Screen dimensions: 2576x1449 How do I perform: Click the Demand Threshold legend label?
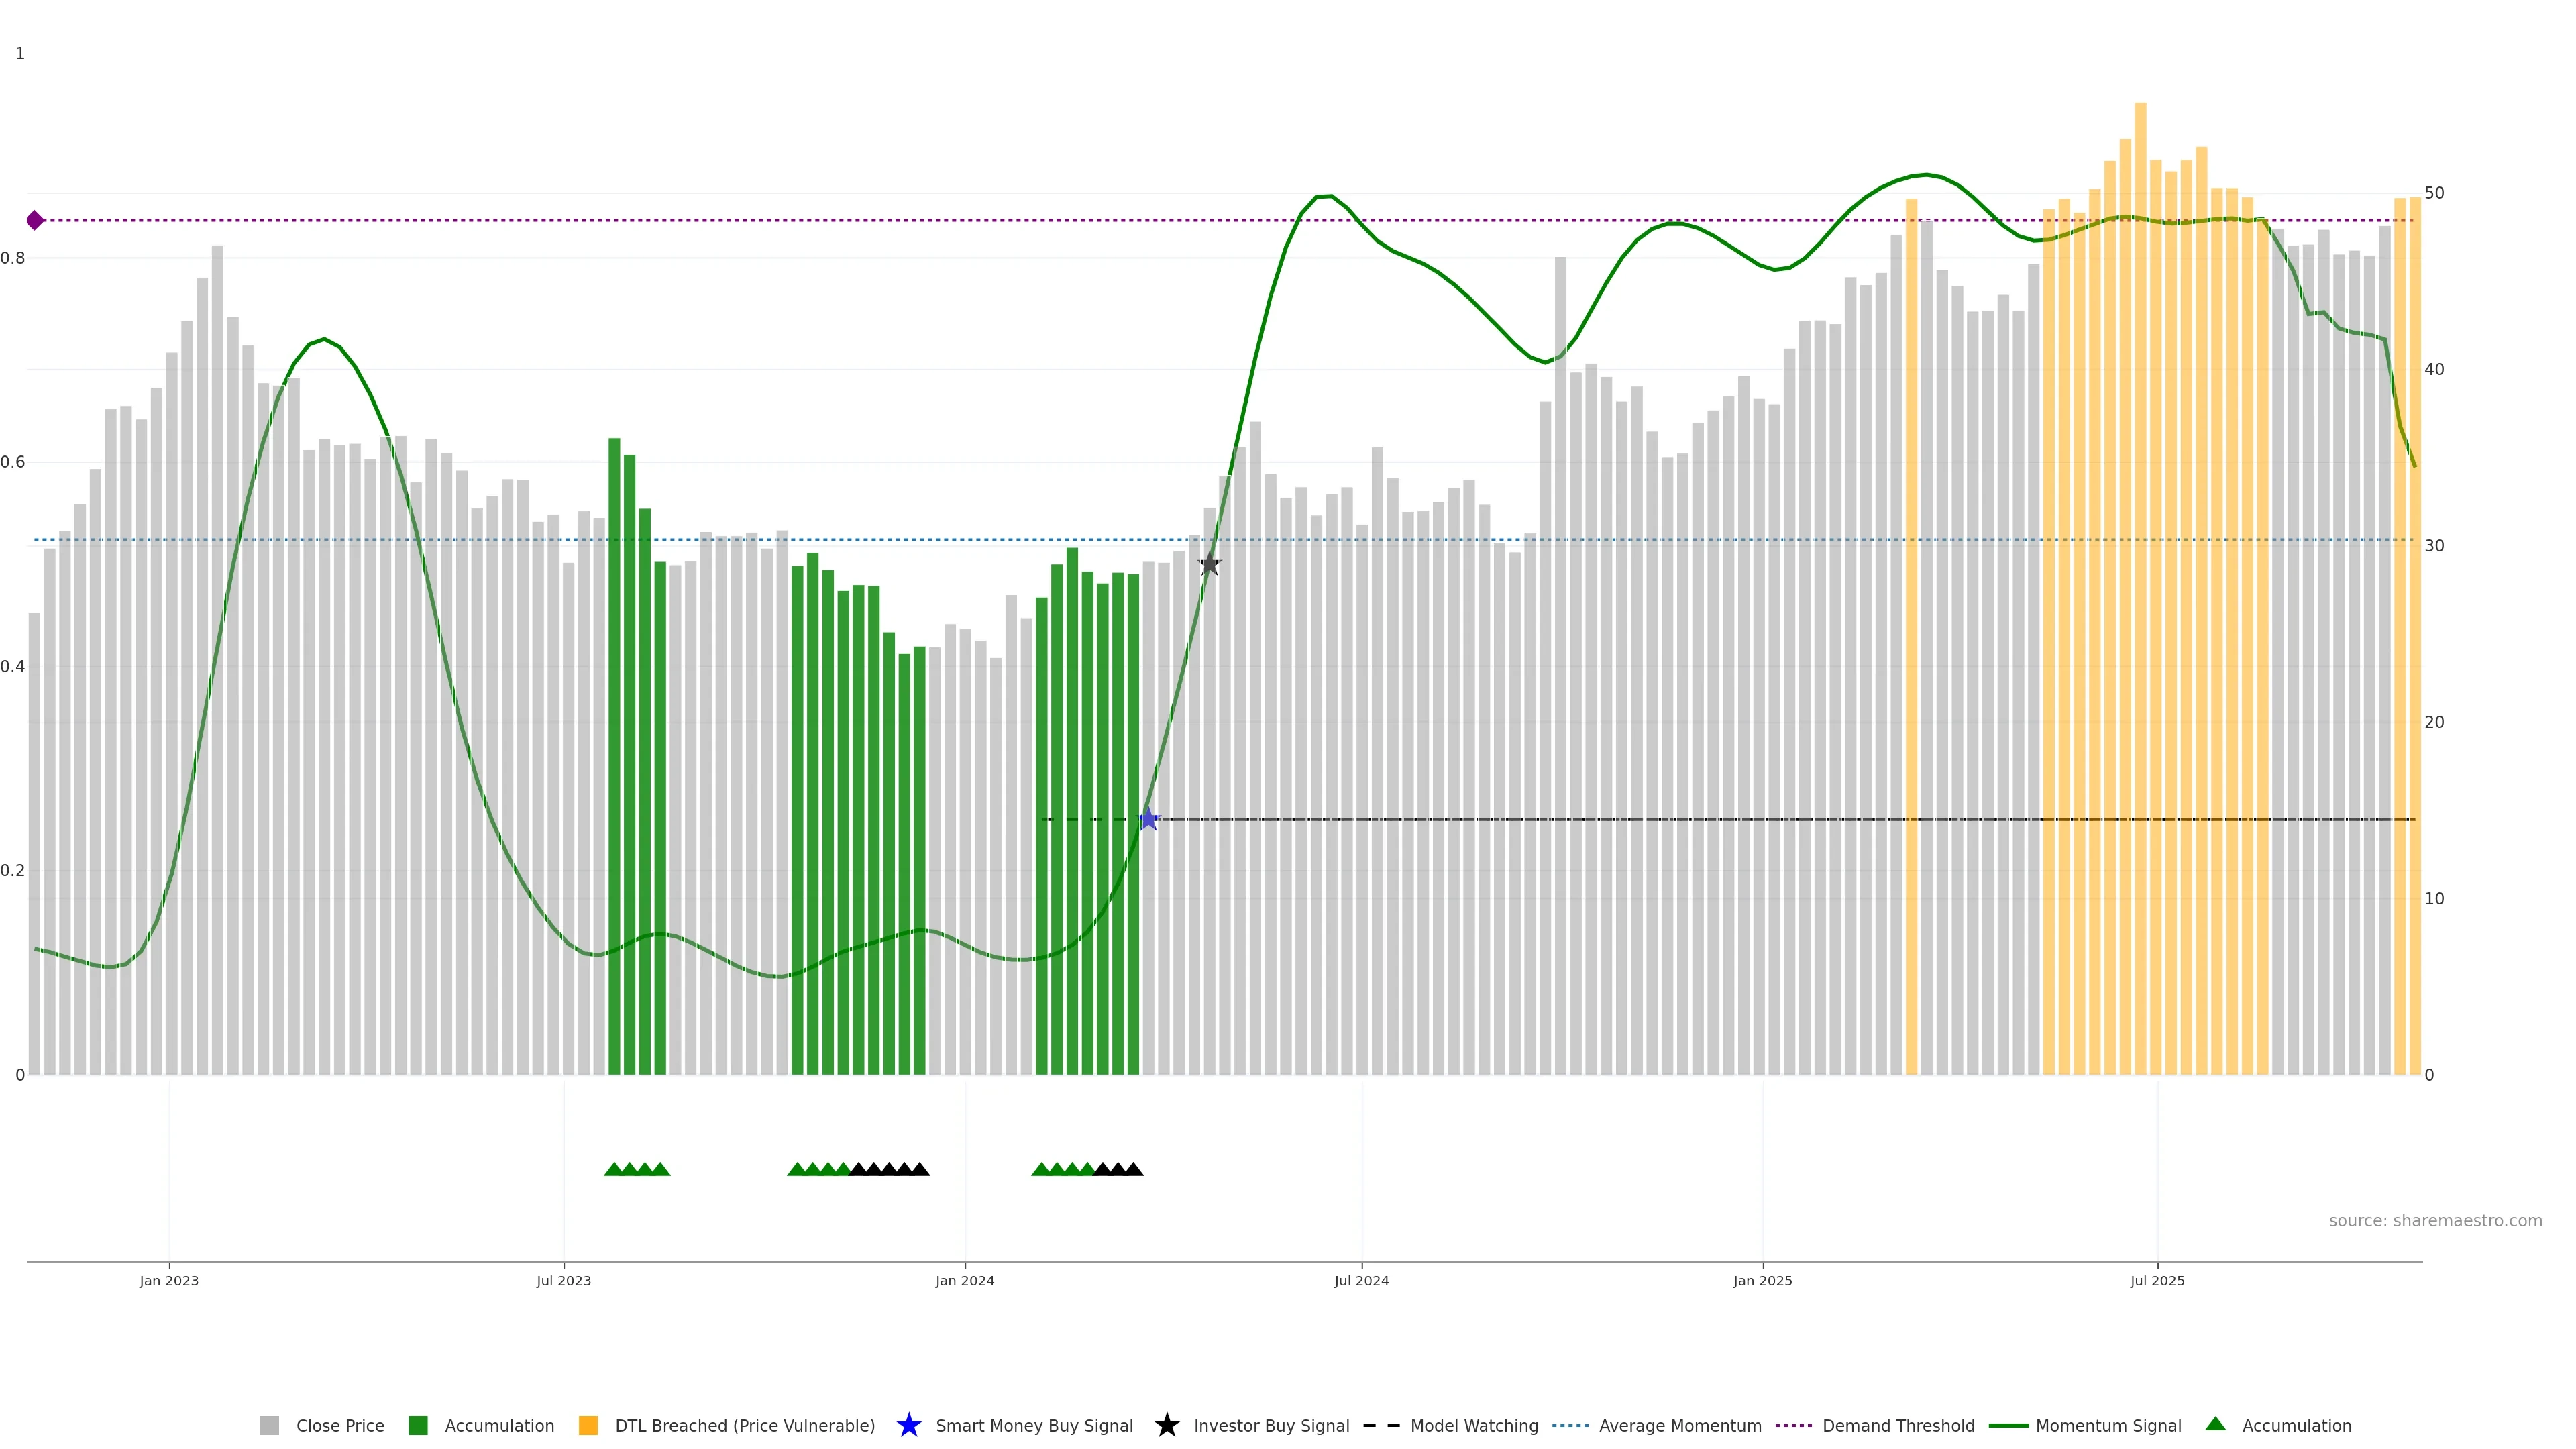click(1898, 1426)
